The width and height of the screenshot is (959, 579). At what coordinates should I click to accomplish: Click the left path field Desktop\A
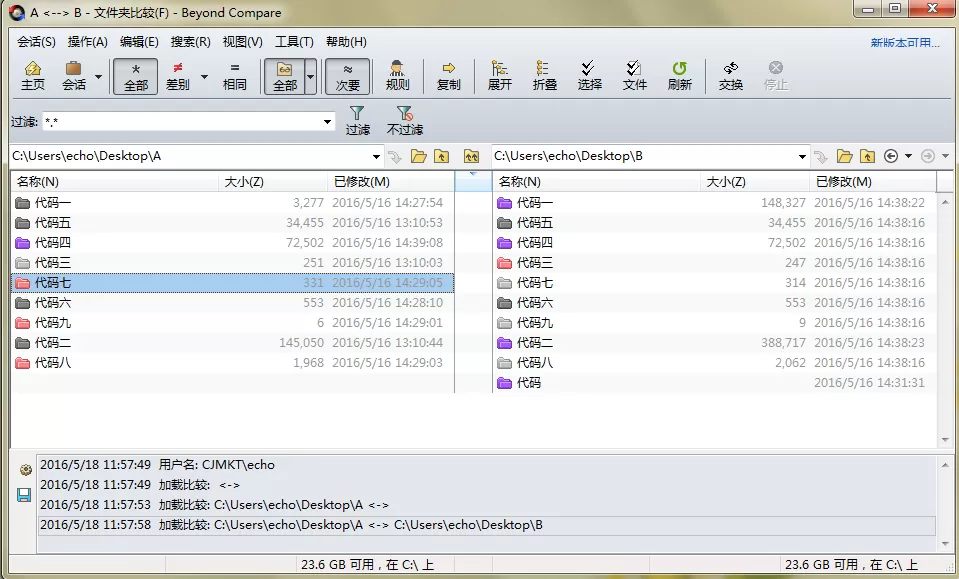pyautogui.click(x=190, y=156)
